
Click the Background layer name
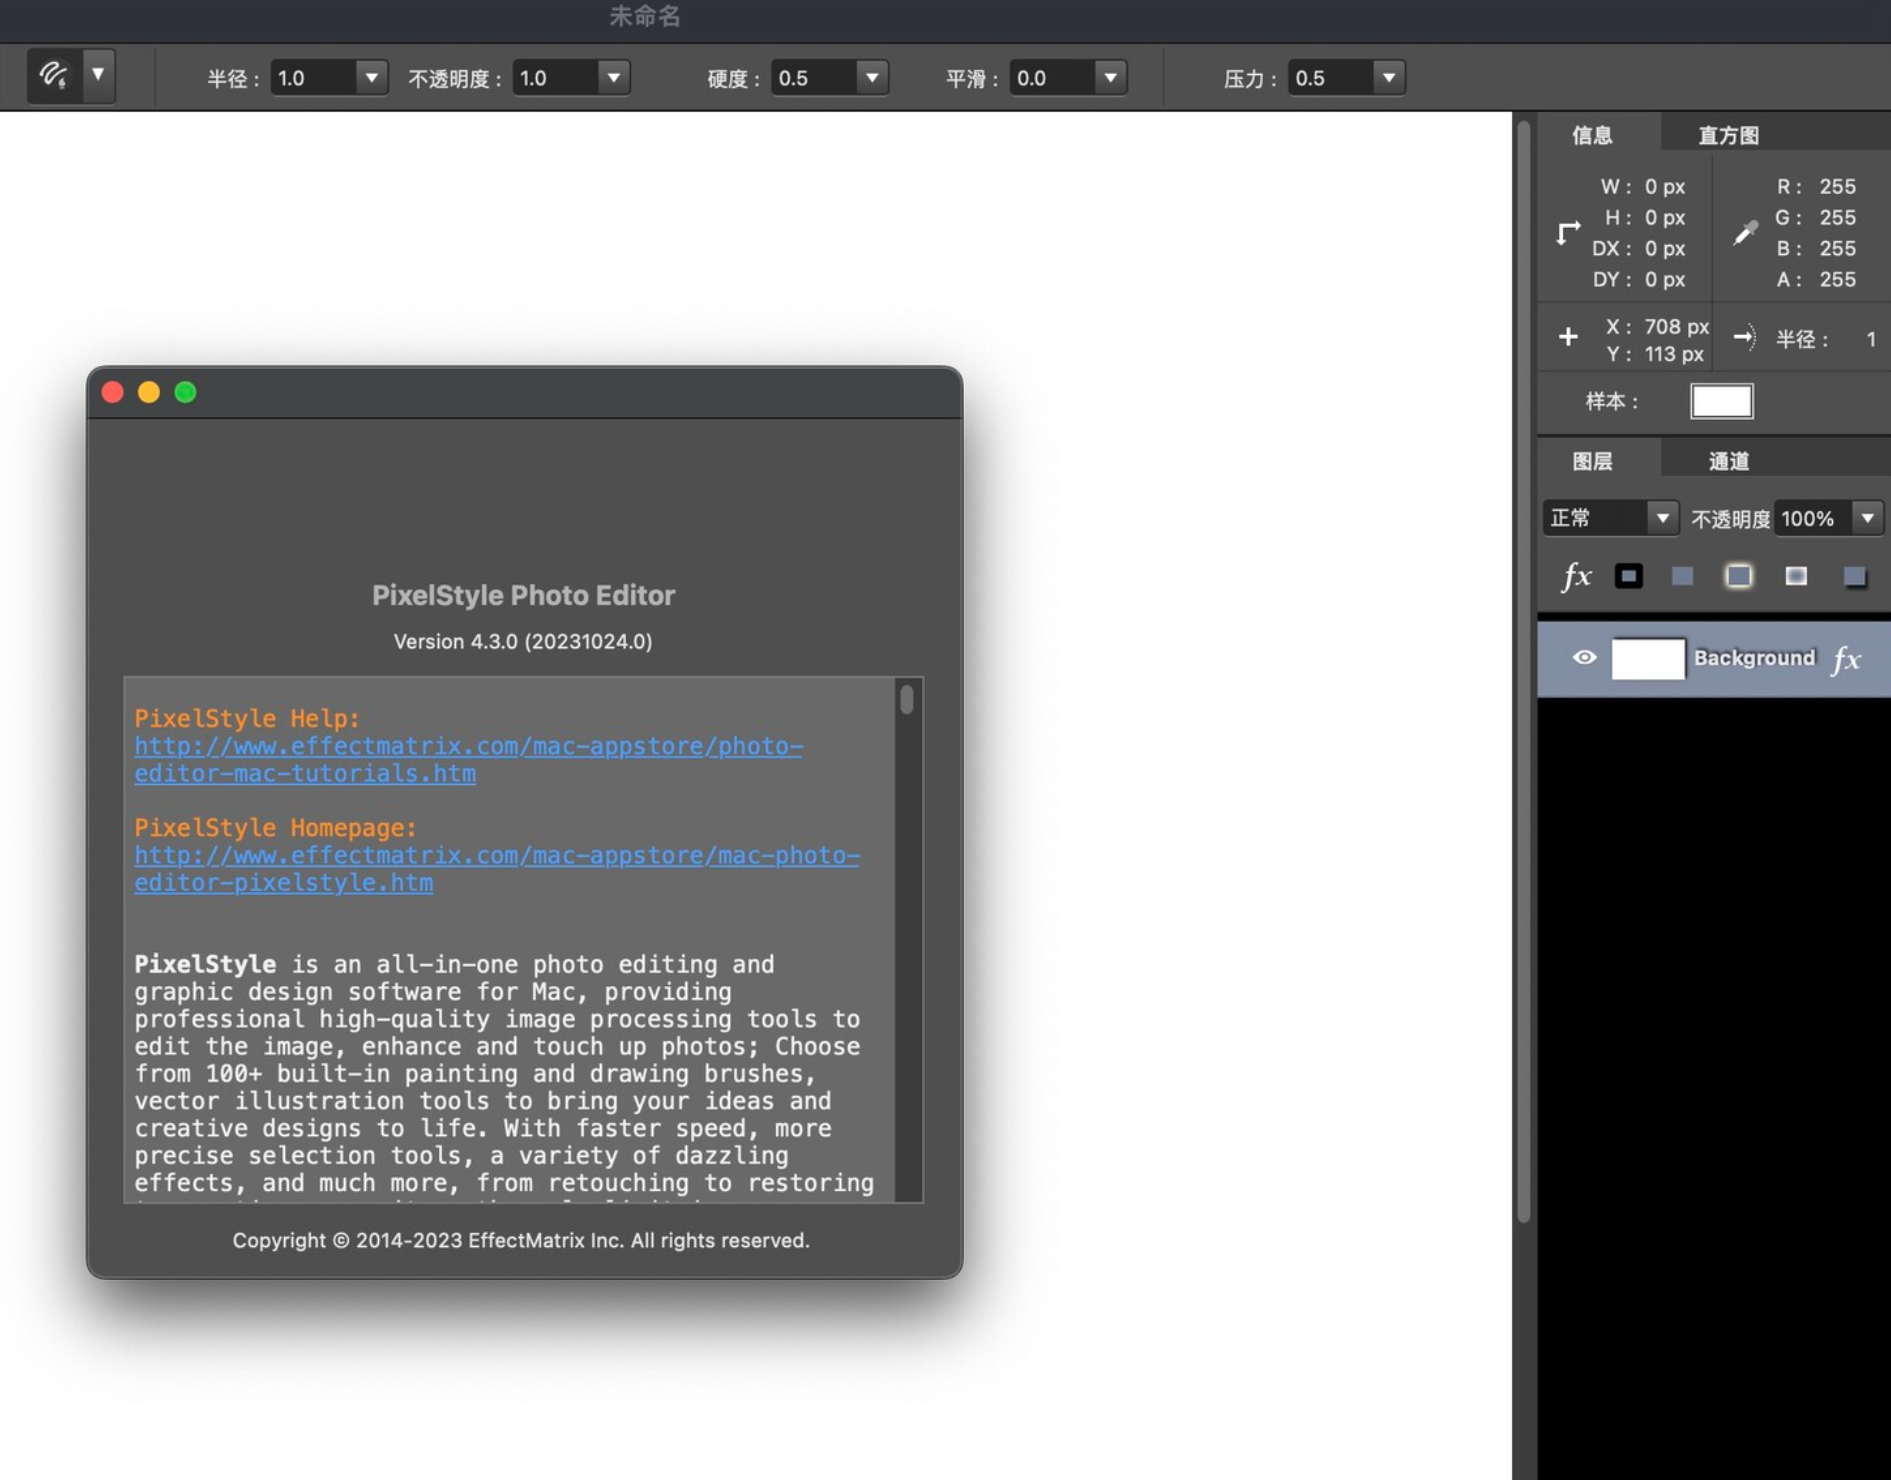[1754, 657]
